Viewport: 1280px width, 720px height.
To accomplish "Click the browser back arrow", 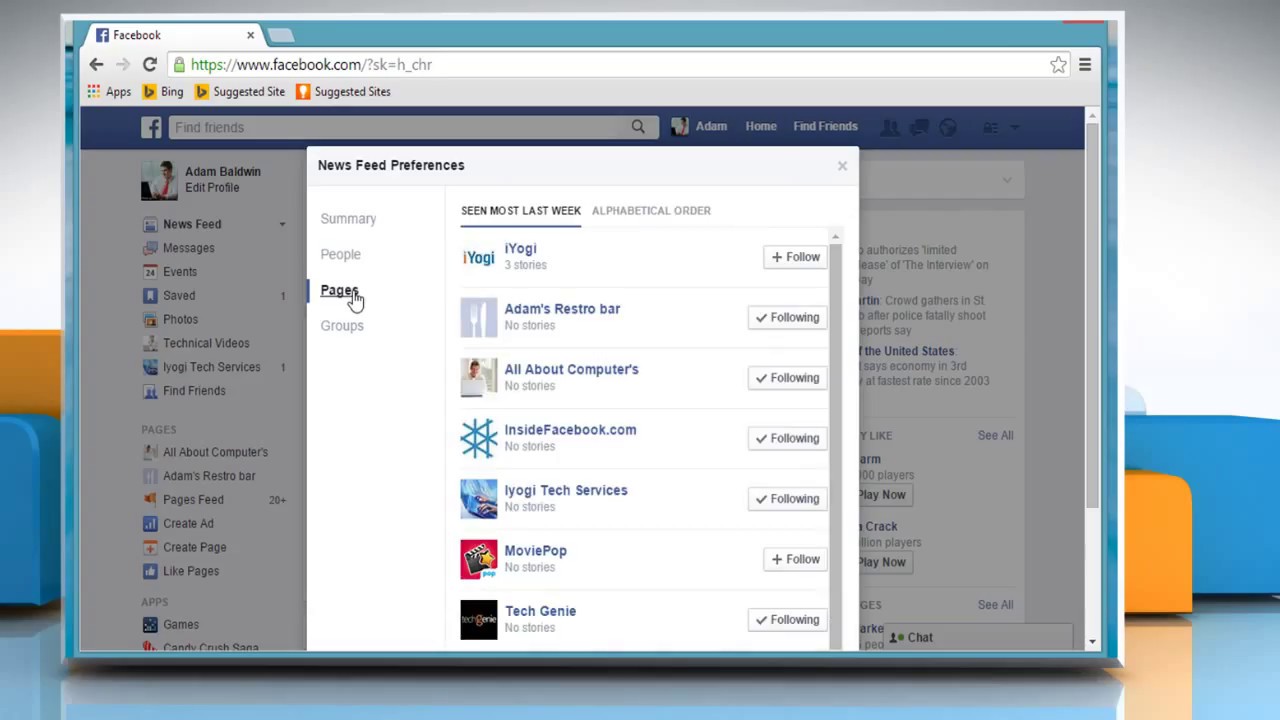I will 96,65.
